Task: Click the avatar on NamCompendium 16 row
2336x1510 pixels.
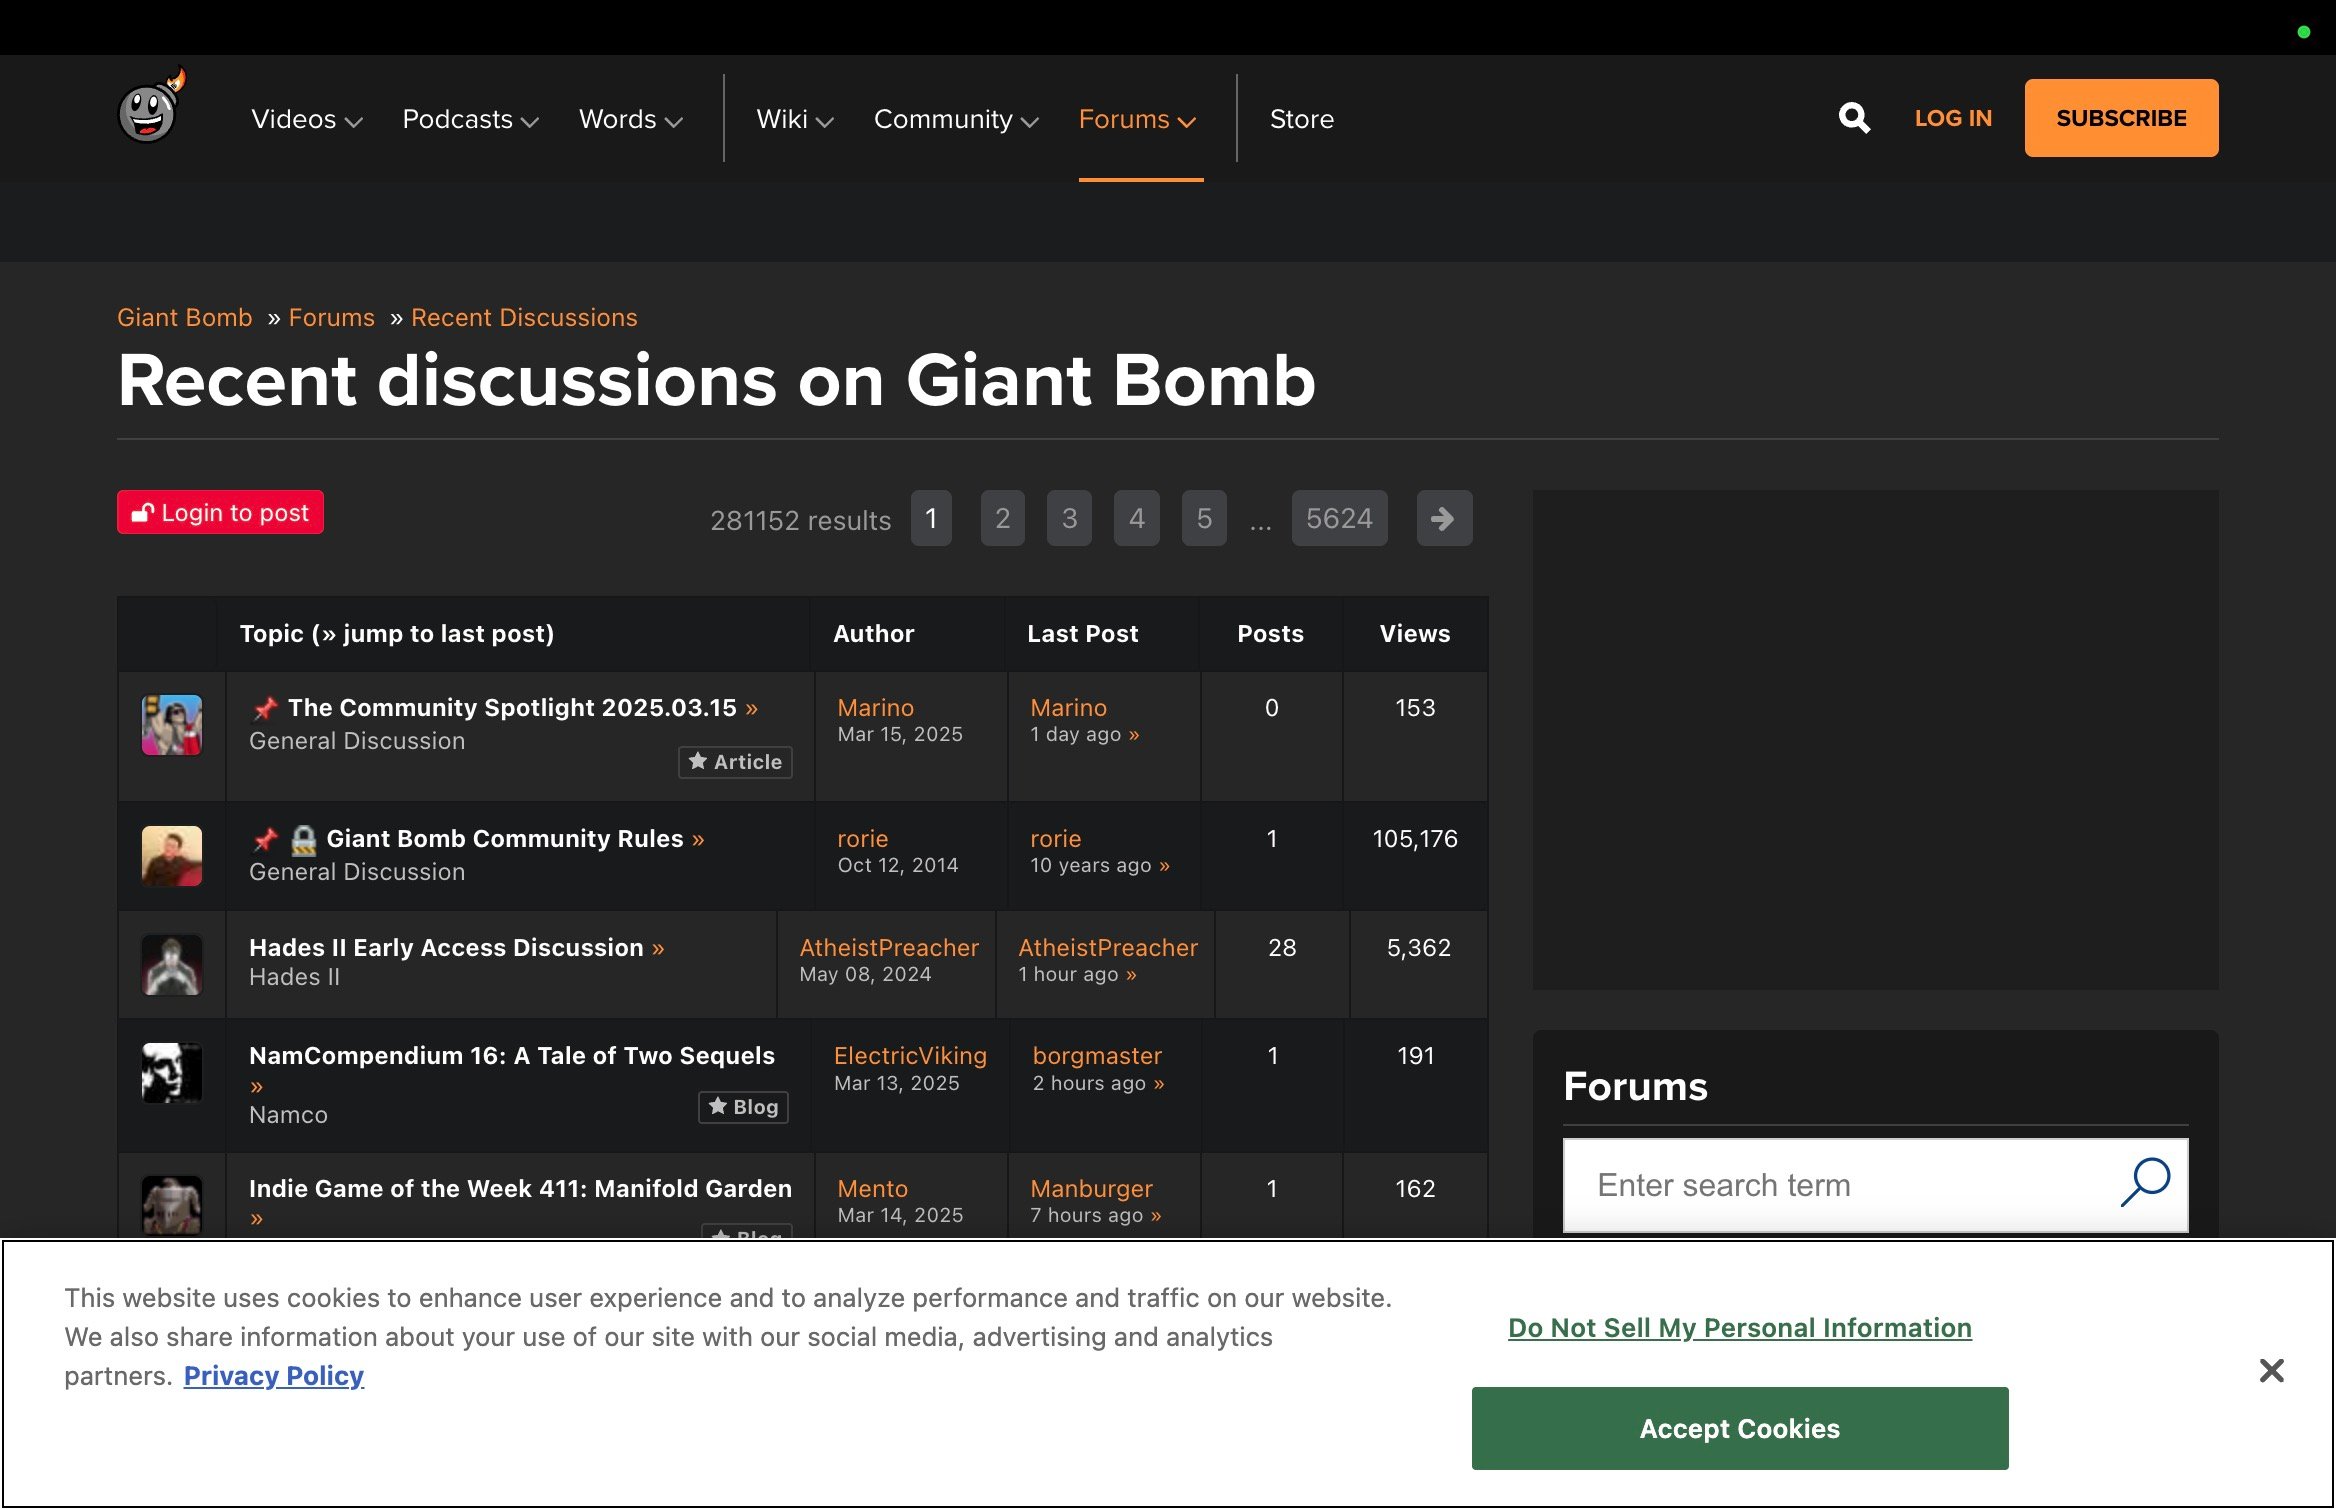Action: point(172,1072)
